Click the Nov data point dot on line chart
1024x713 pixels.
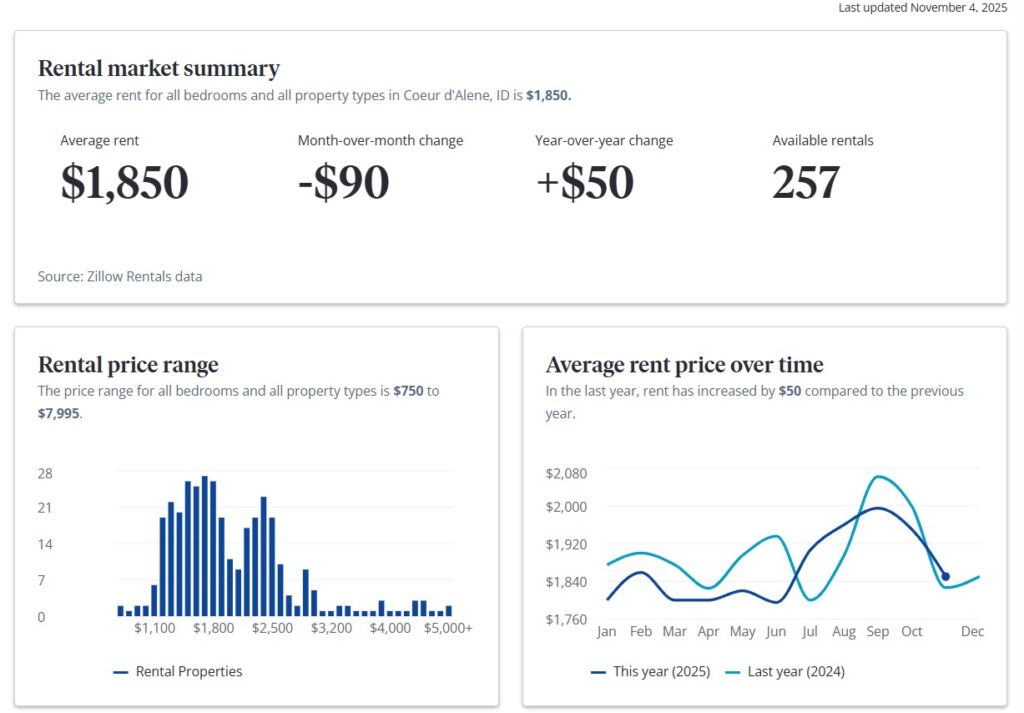(x=945, y=576)
